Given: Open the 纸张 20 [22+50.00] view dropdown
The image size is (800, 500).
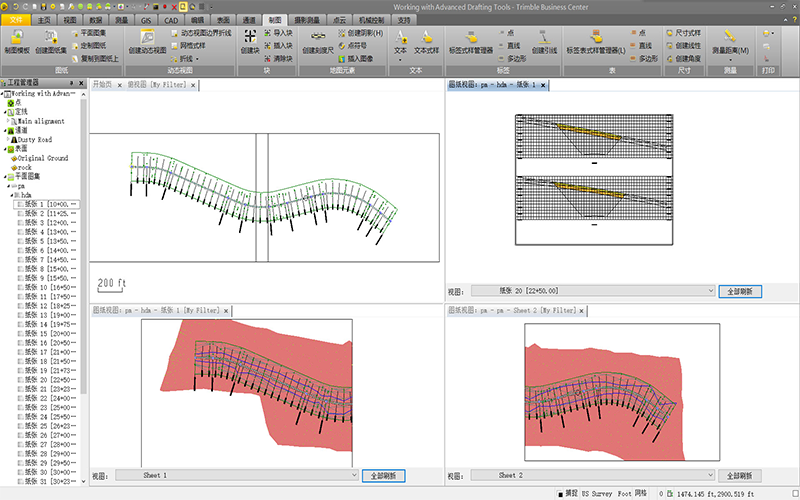Looking at the screenshot, I should [x=711, y=291].
